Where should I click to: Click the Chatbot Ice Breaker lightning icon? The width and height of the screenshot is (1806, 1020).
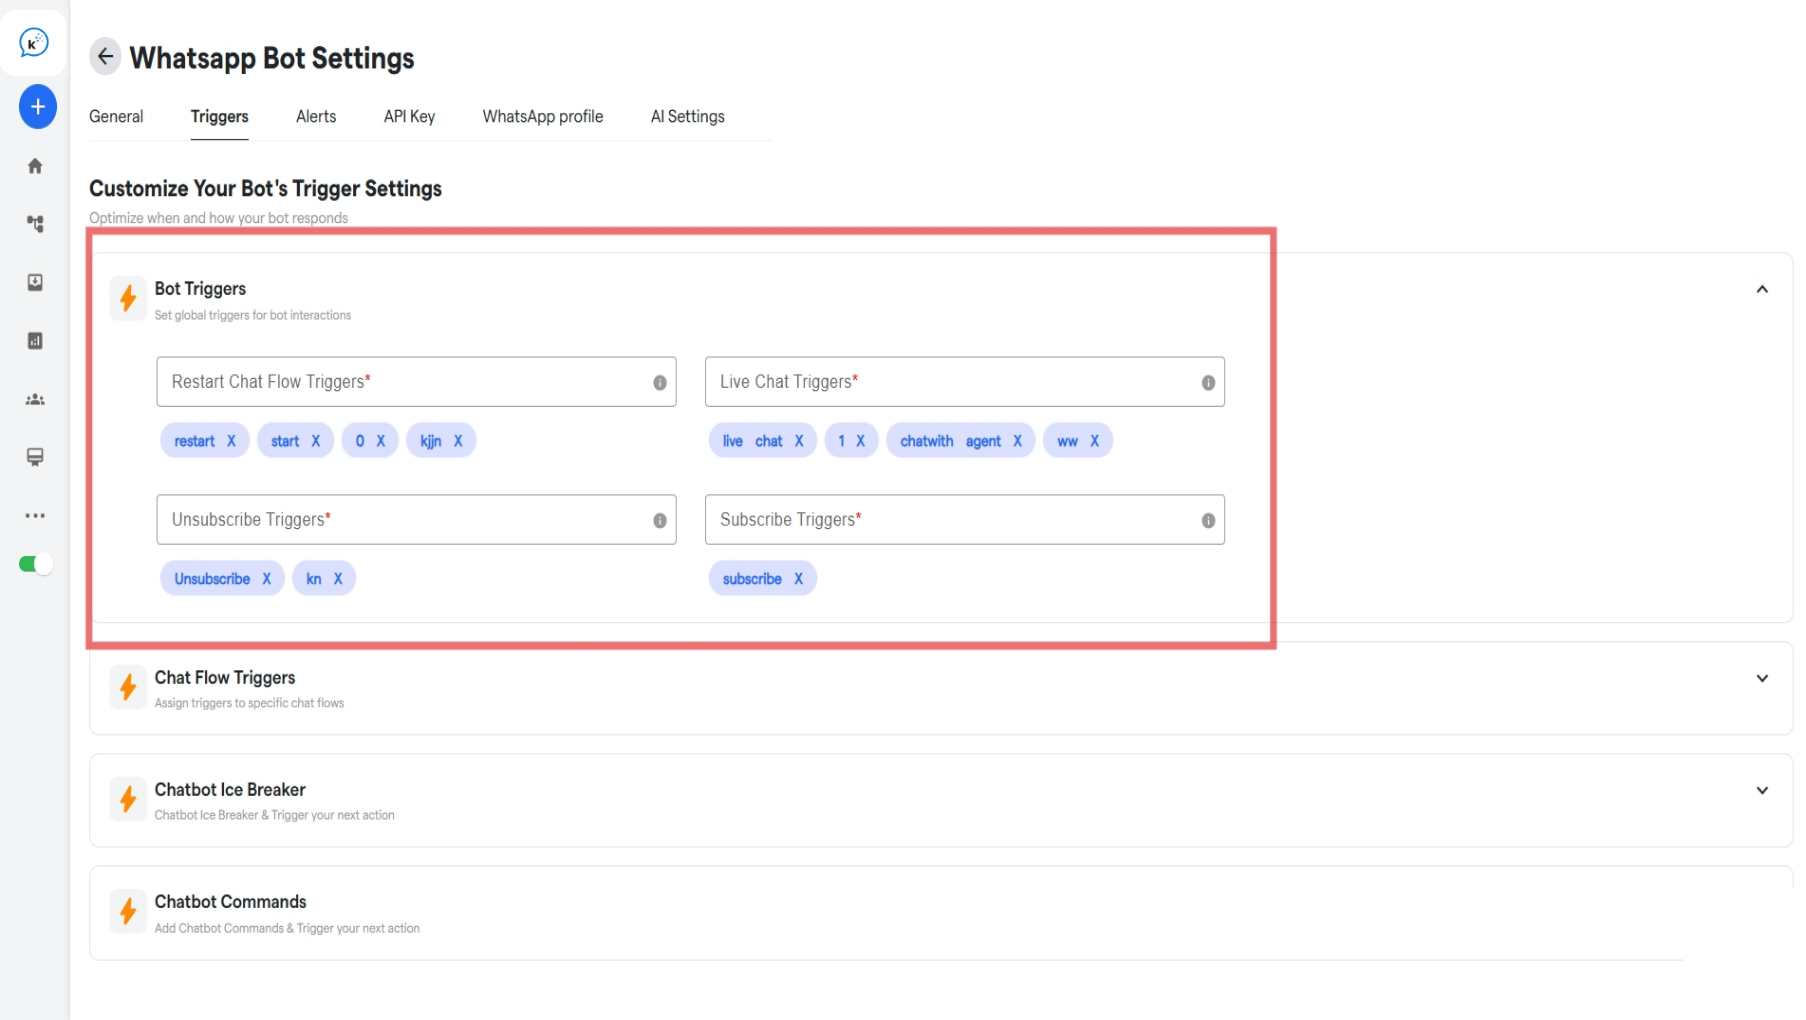pos(128,799)
